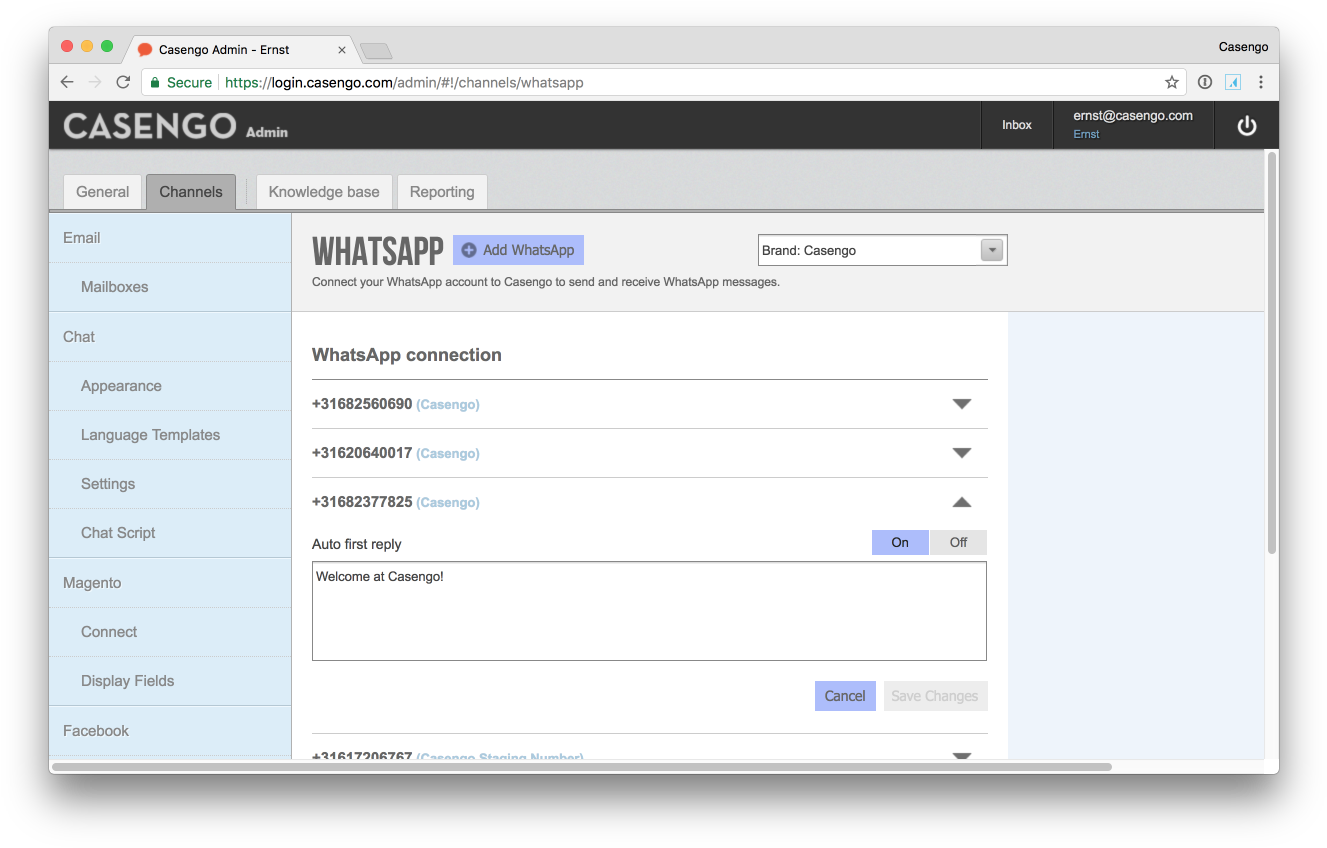This screenshot has width=1327, height=848.
Task: Open chat Settings in the sidebar
Action: [170, 484]
